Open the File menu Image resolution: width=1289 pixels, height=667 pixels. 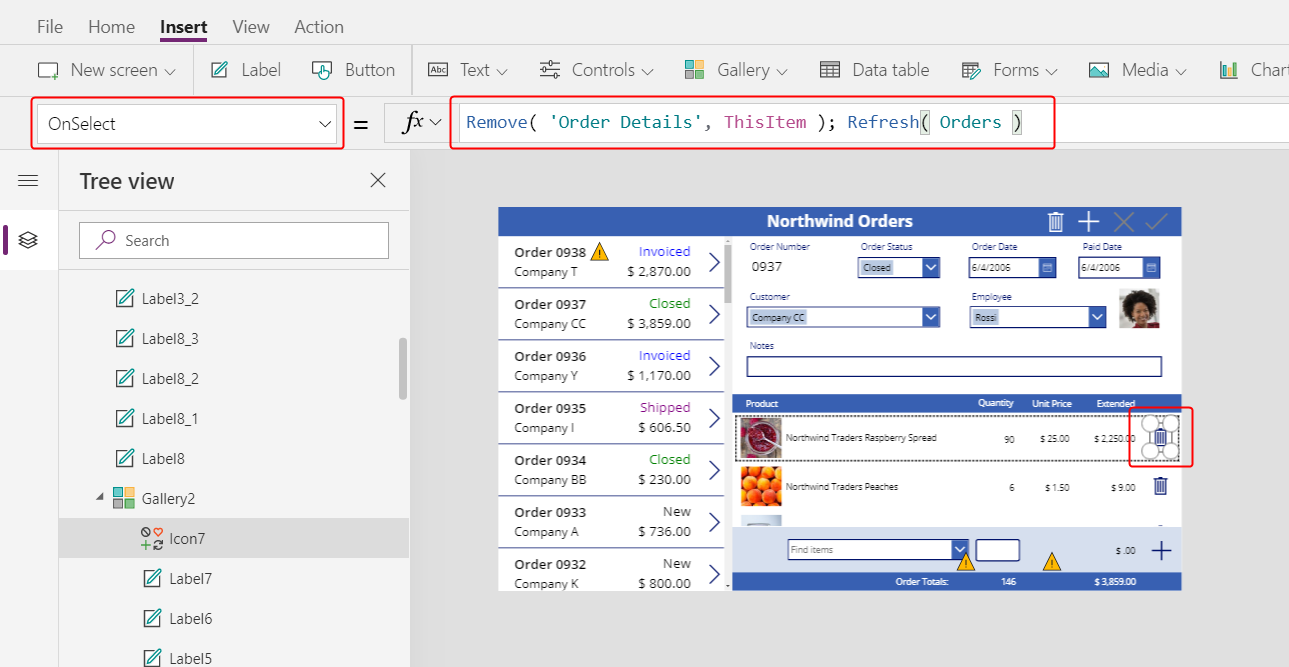(50, 27)
